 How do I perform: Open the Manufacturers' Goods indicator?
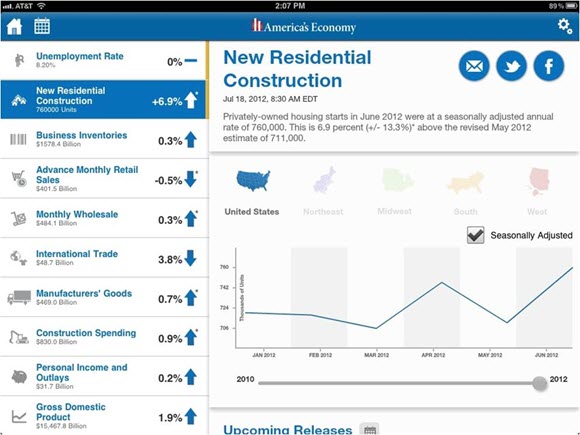tap(104, 297)
